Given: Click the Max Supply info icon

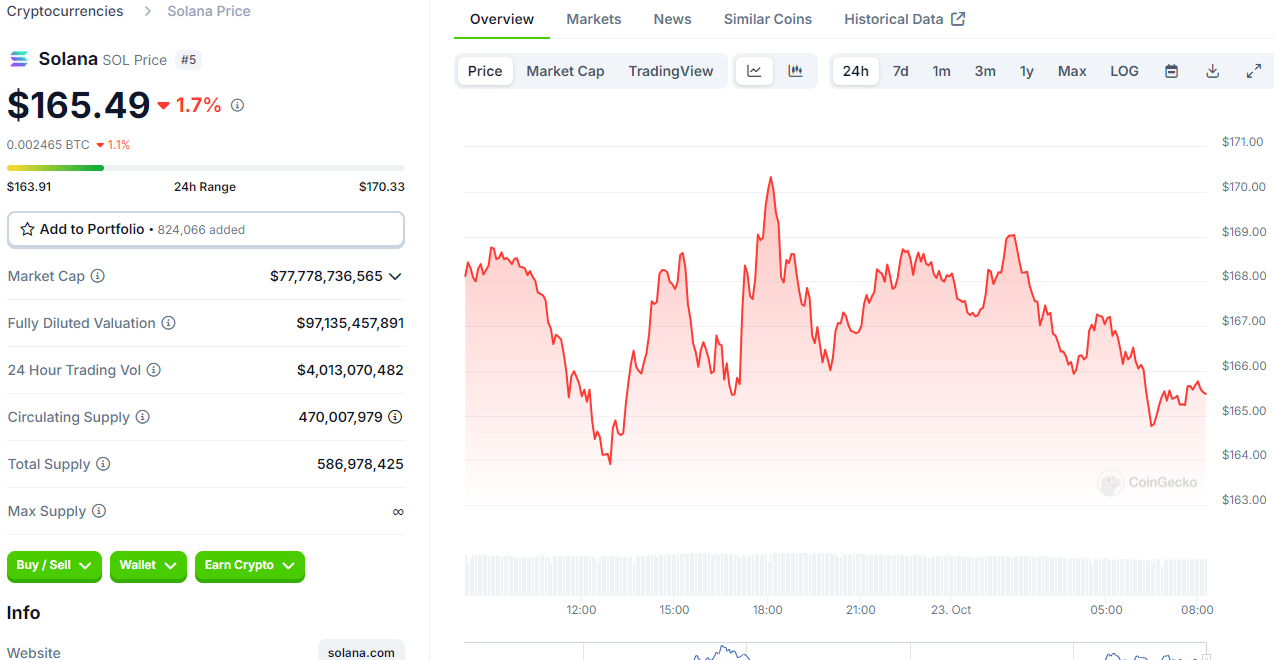Looking at the screenshot, I should coord(99,511).
